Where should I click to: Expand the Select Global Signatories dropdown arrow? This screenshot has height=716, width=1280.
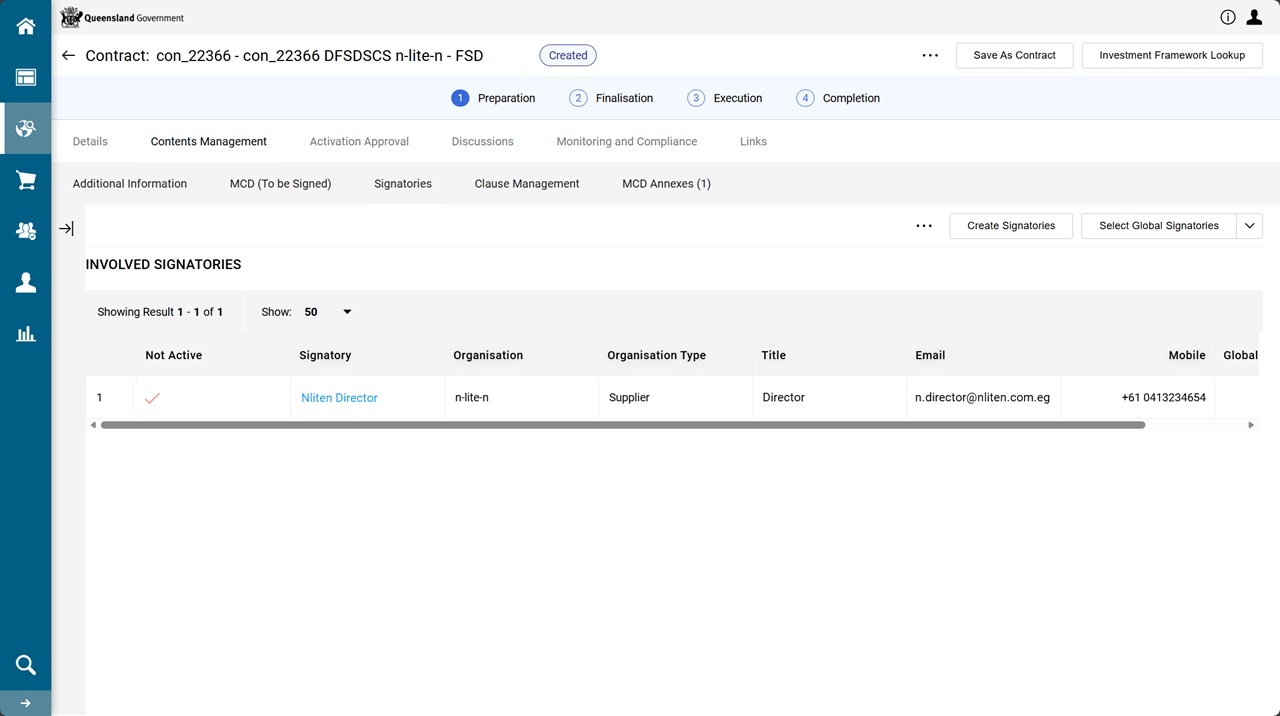point(1250,226)
